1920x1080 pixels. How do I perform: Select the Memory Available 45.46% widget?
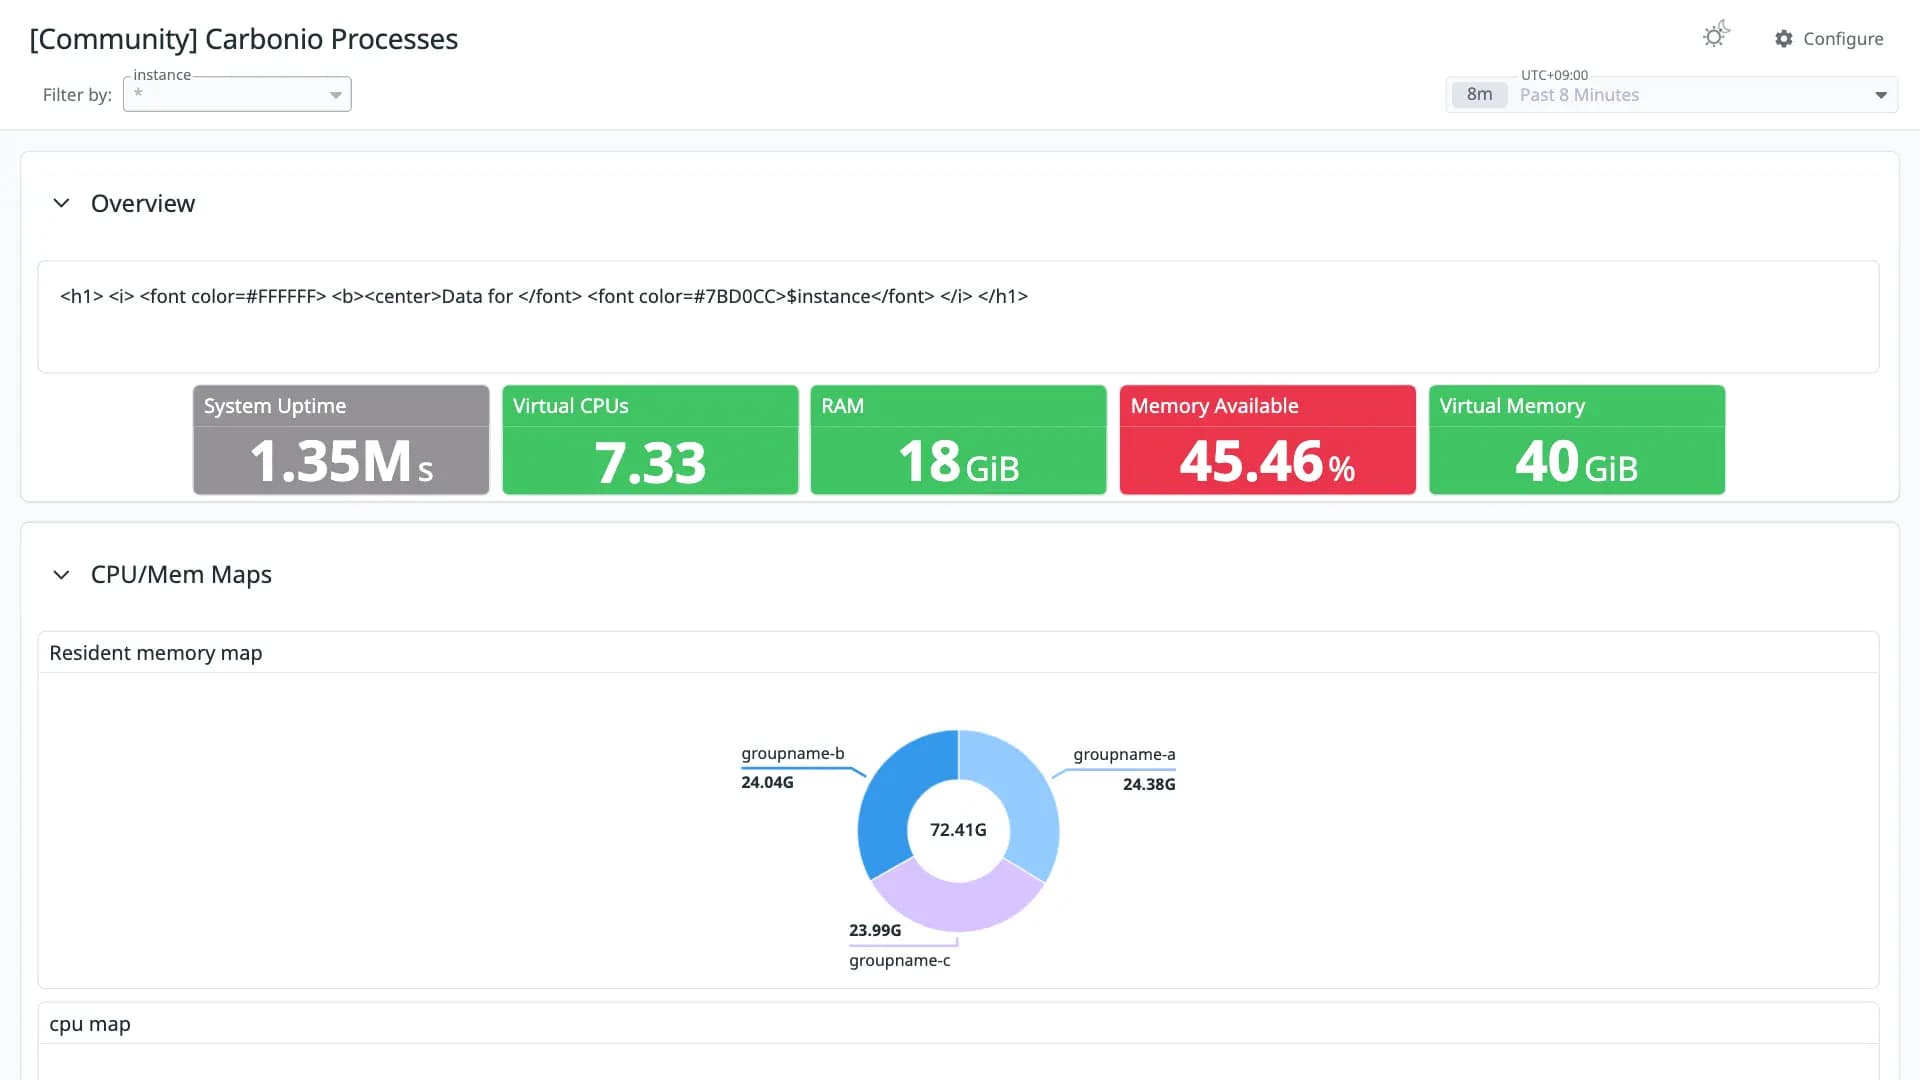[x=1267, y=440]
